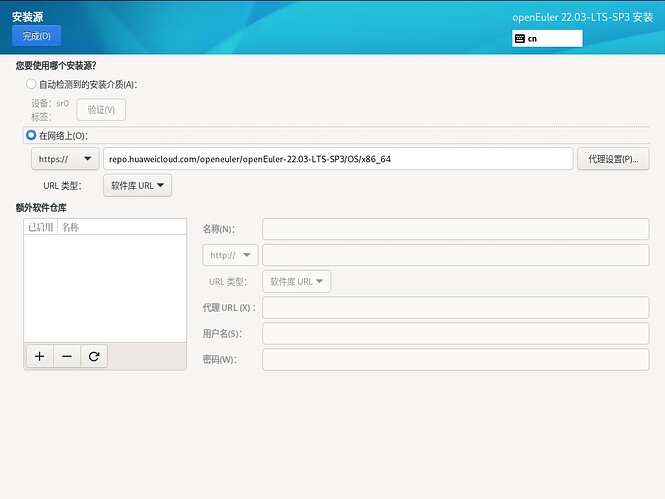
Task: Open the http:// protocol dropdown for extra repo
Action: coord(231,255)
